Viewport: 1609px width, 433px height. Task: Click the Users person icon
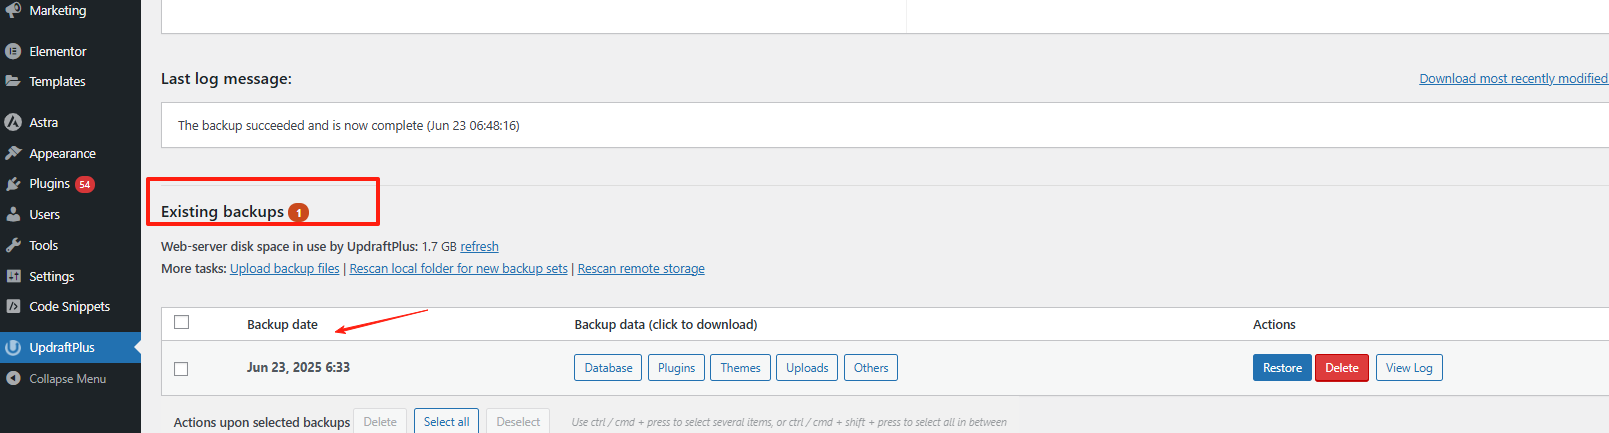tap(13, 214)
